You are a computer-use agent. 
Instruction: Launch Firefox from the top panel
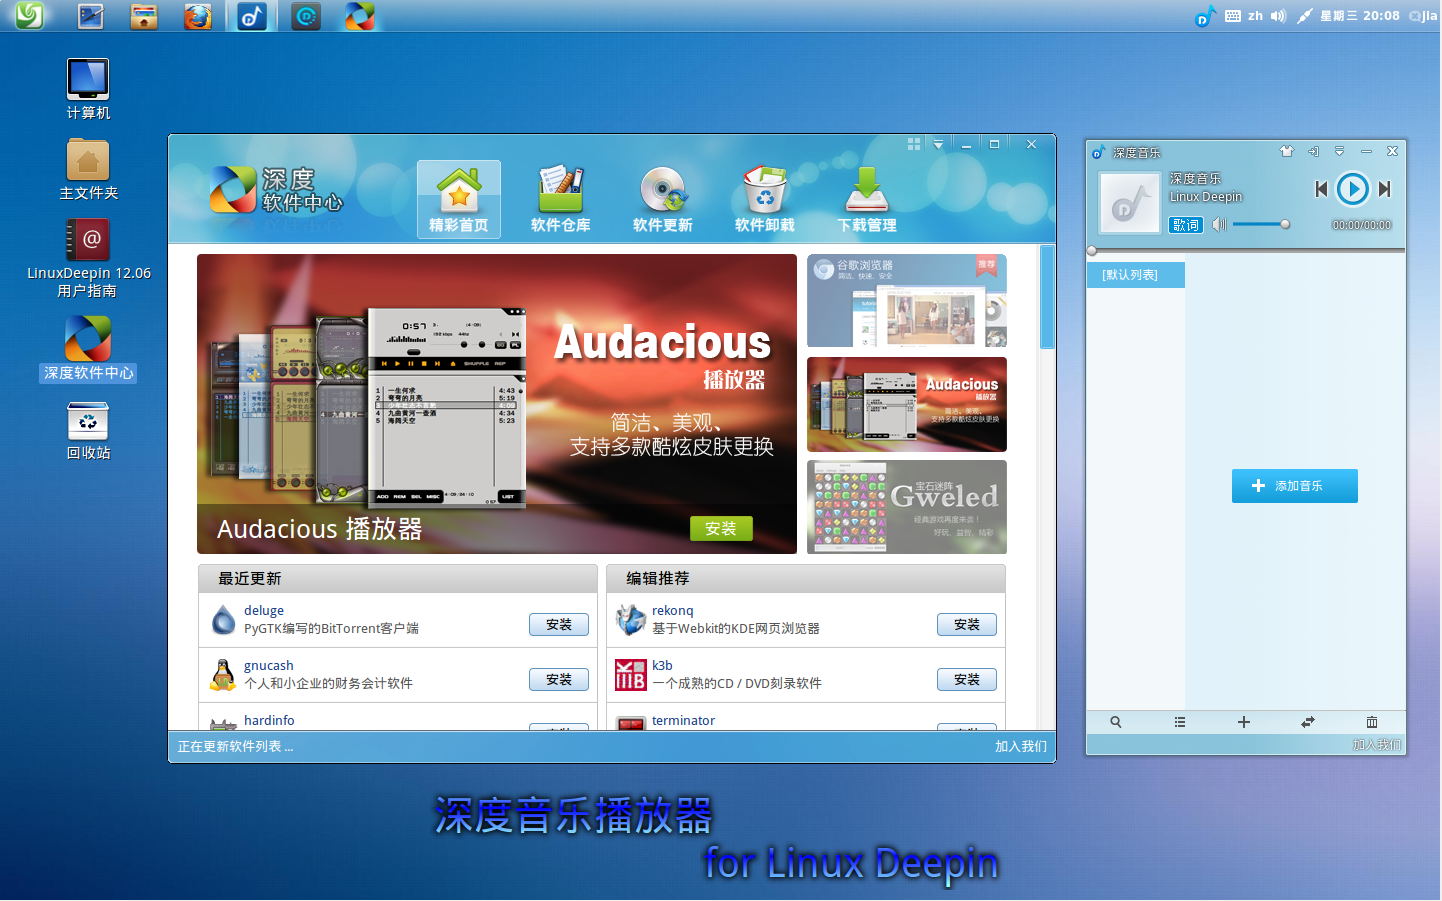[198, 16]
